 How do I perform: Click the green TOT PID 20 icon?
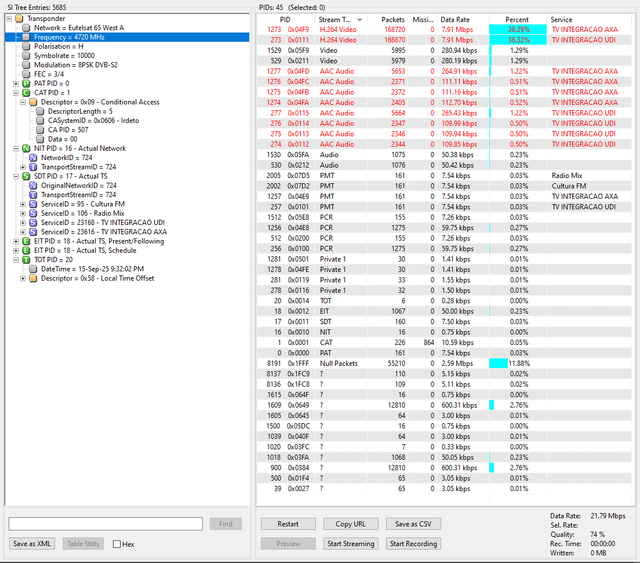(x=26, y=260)
